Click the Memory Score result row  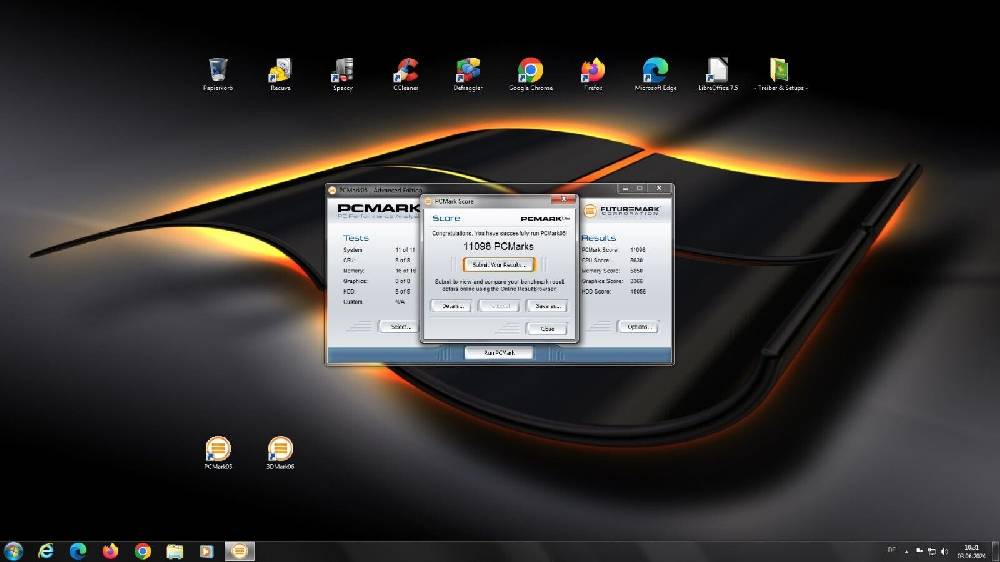pyautogui.click(x=613, y=270)
